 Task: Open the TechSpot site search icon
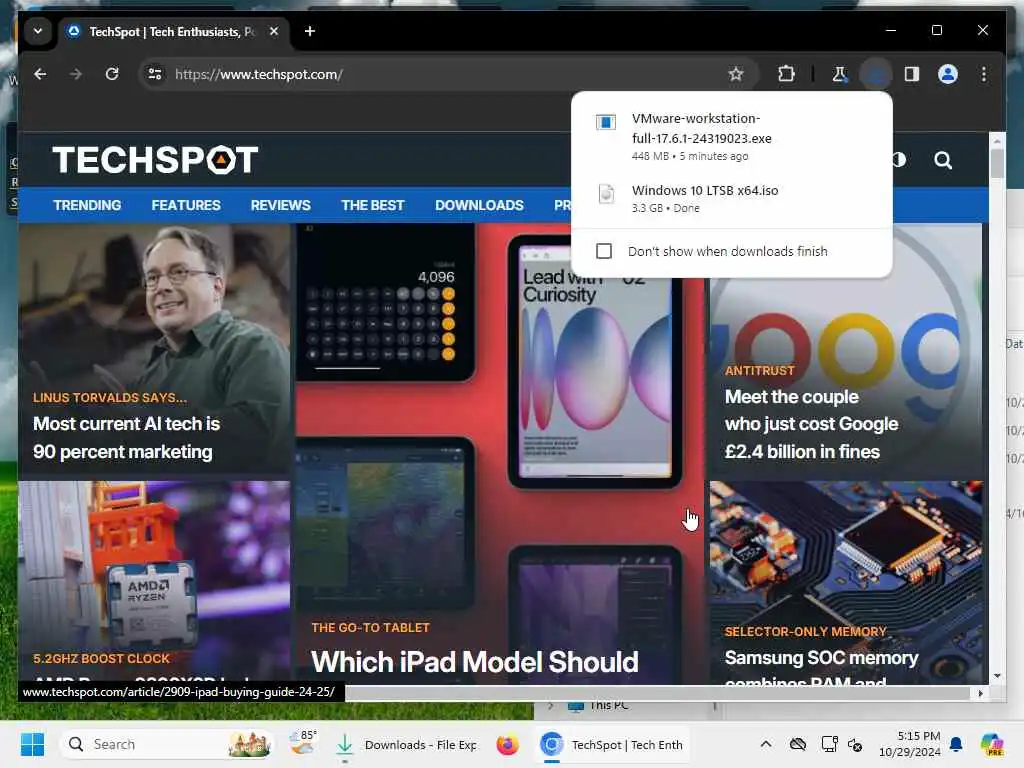tap(942, 160)
